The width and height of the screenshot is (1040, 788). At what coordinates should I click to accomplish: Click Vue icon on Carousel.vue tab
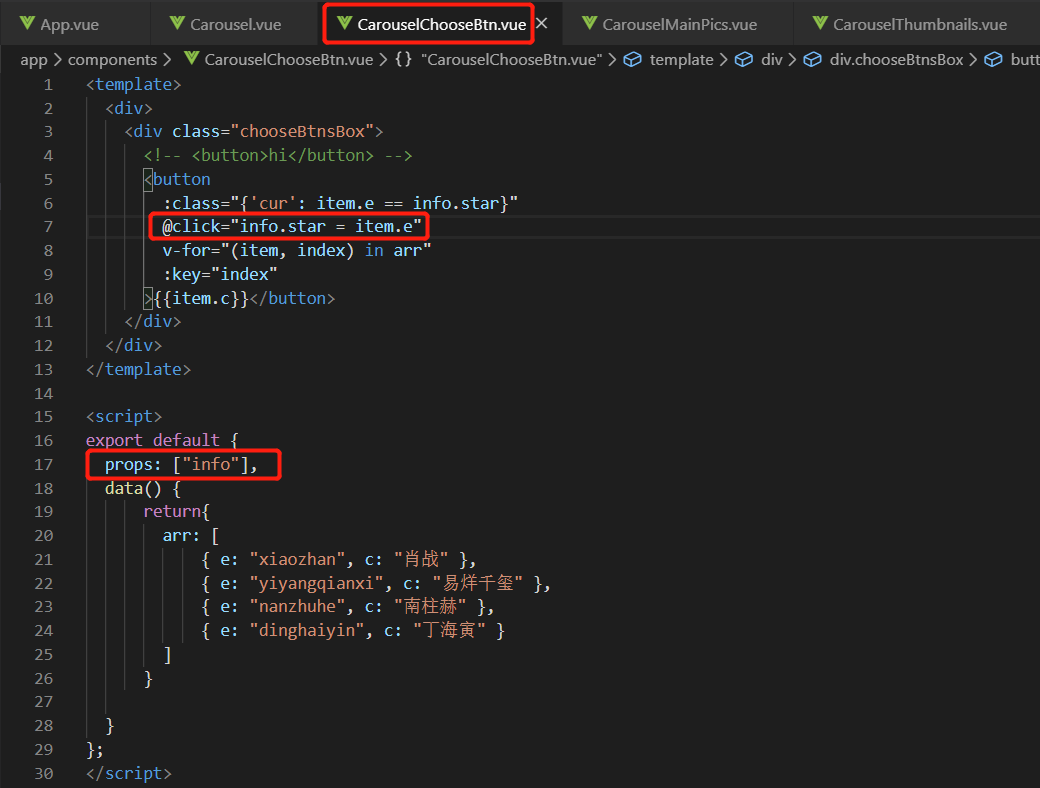[x=177, y=23]
